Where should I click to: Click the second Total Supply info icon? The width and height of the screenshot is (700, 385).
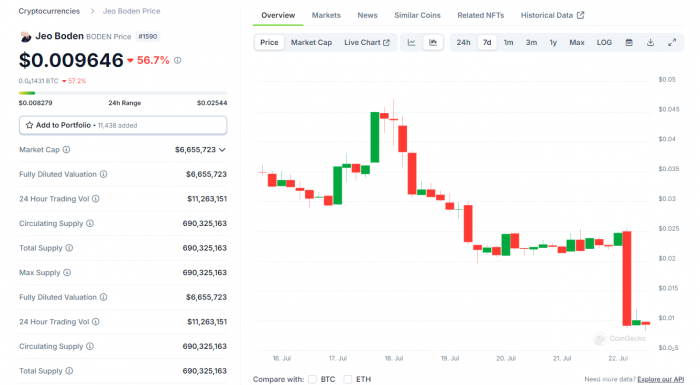coord(69,371)
